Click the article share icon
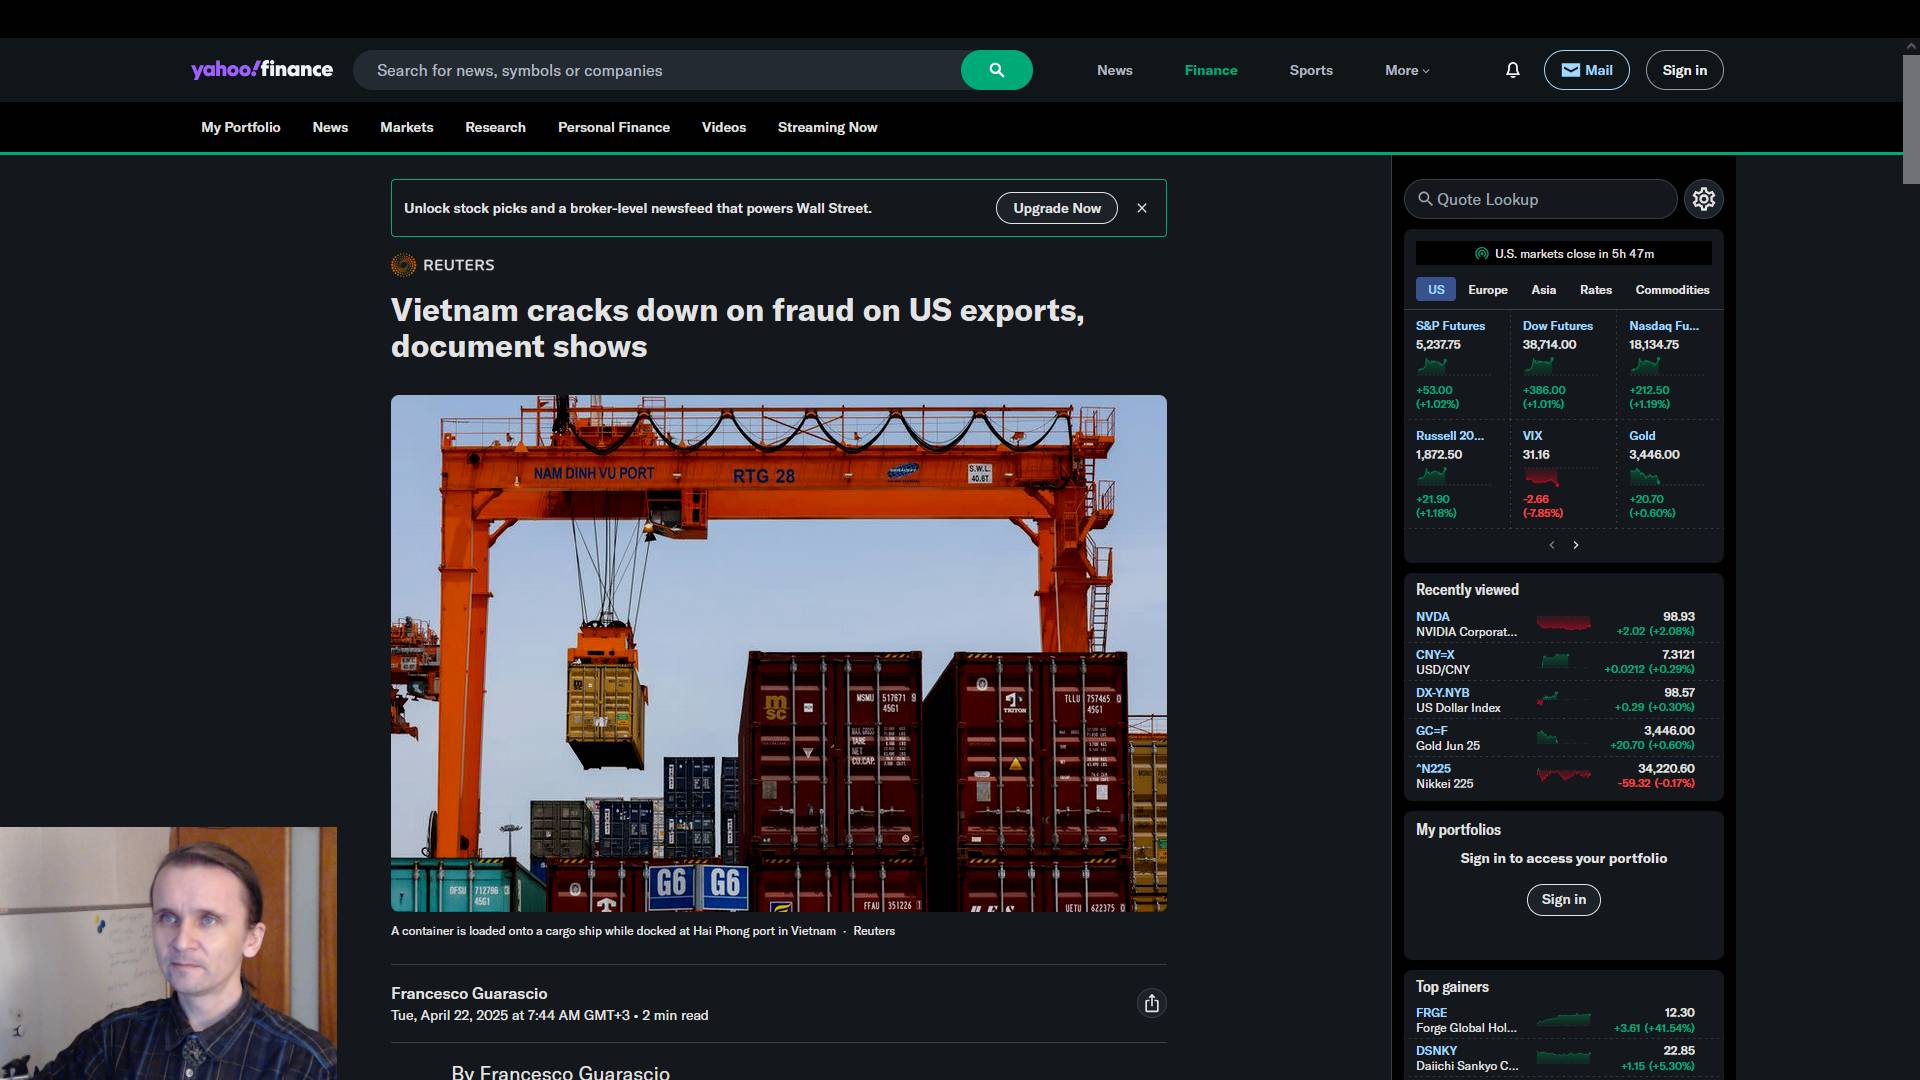Image resolution: width=1920 pixels, height=1080 pixels. pyautogui.click(x=1151, y=1003)
